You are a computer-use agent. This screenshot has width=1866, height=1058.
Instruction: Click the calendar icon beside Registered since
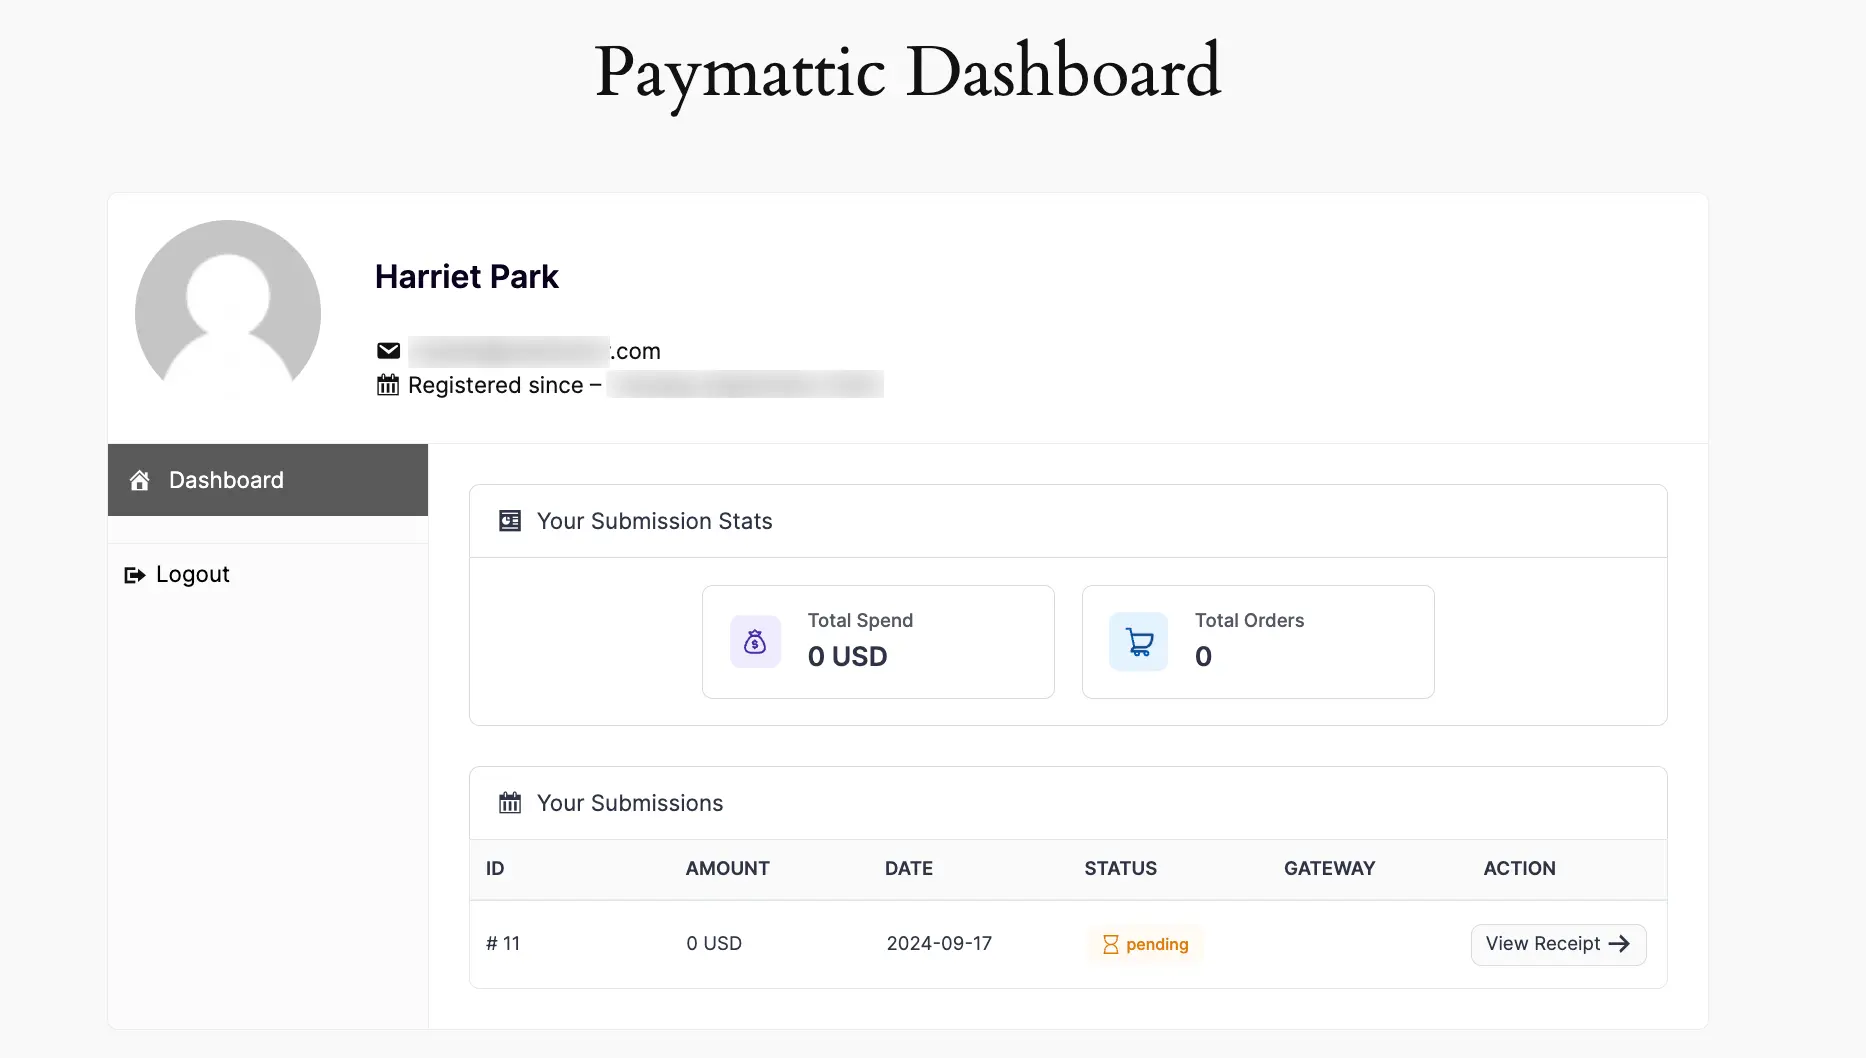tap(387, 385)
